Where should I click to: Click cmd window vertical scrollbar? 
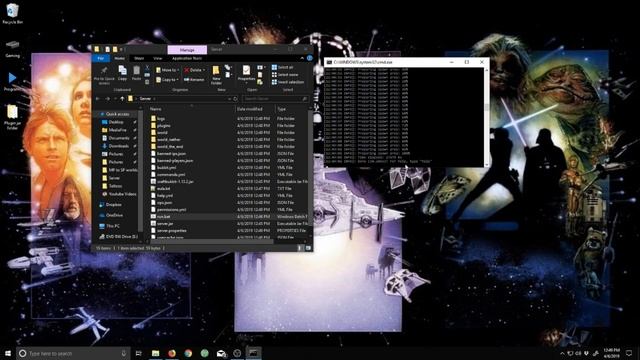click(486, 117)
